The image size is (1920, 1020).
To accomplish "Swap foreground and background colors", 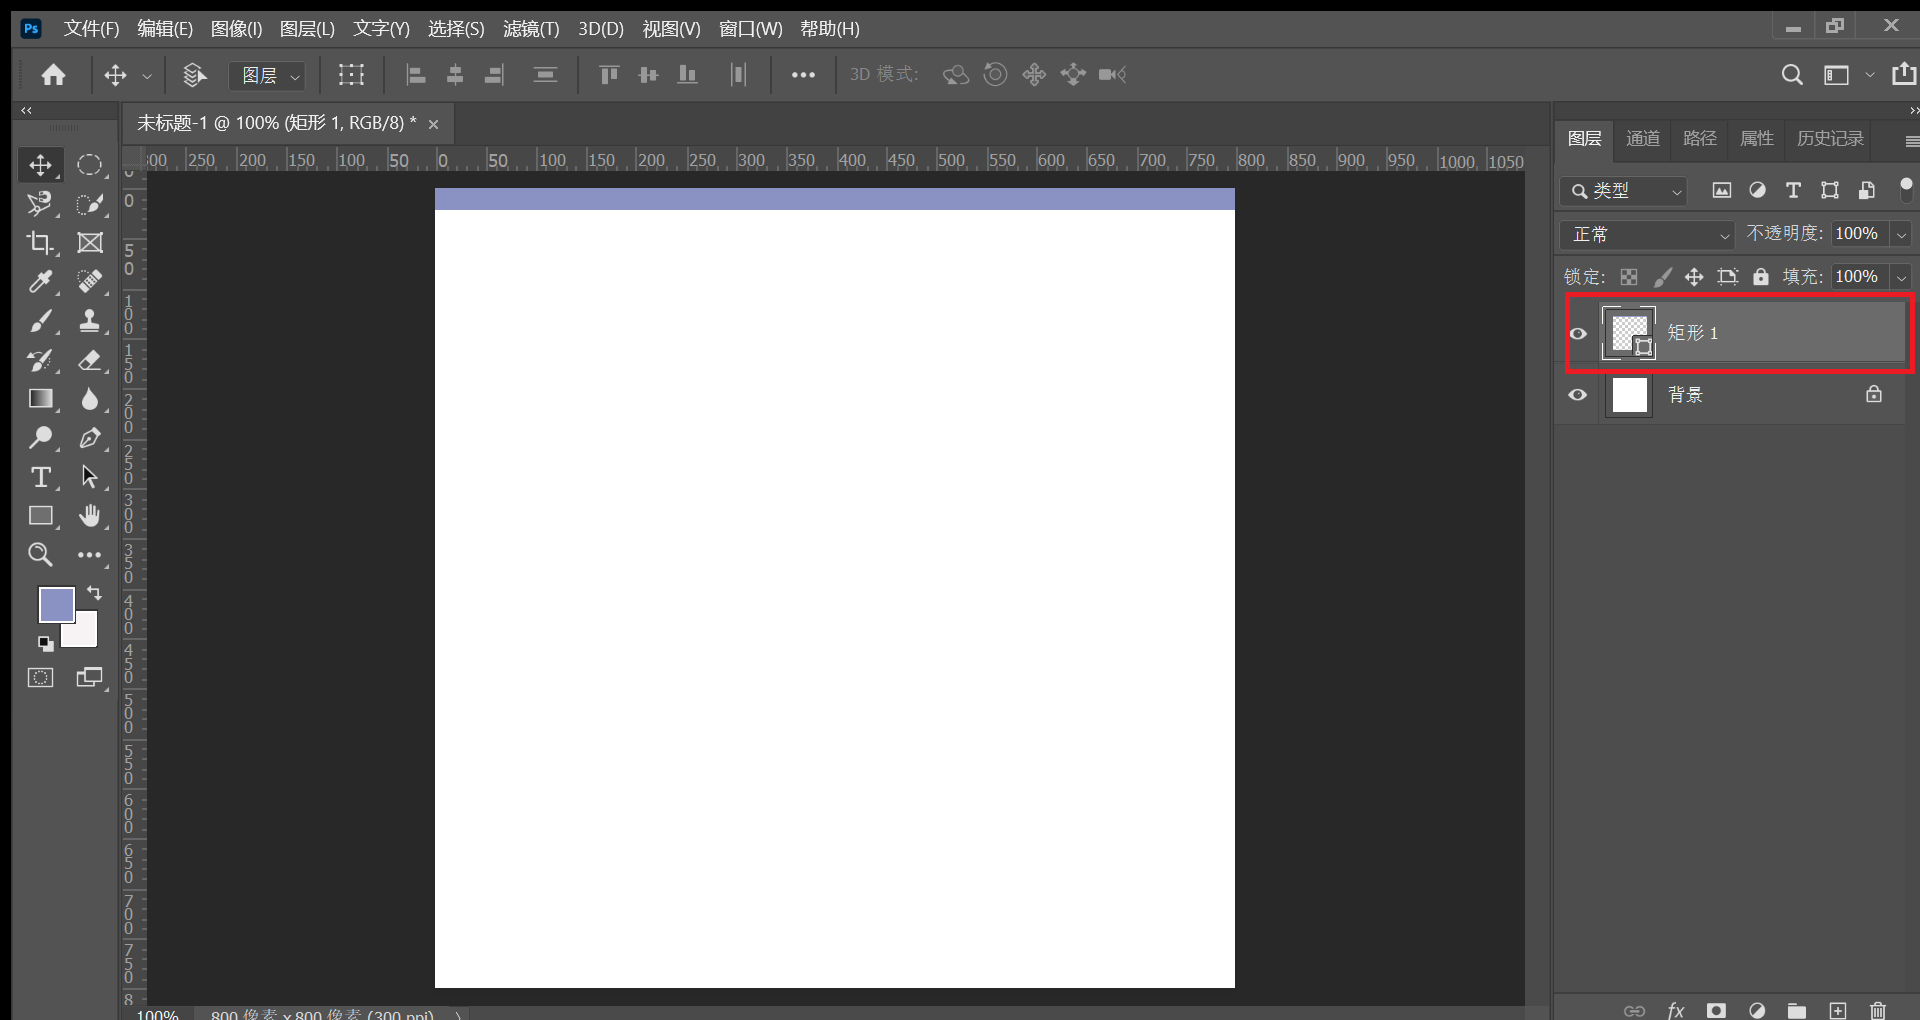I will click(x=95, y=593).
